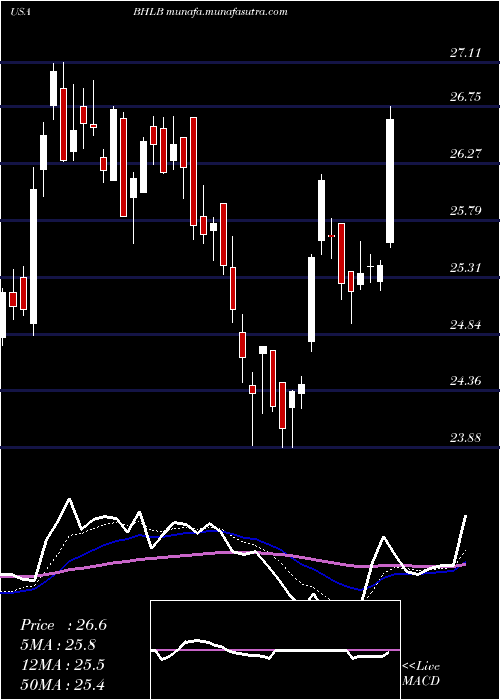Viewport: 500px width, 700px height.
Task: Click the 25.31 price level label
Action: pos(465,268)
